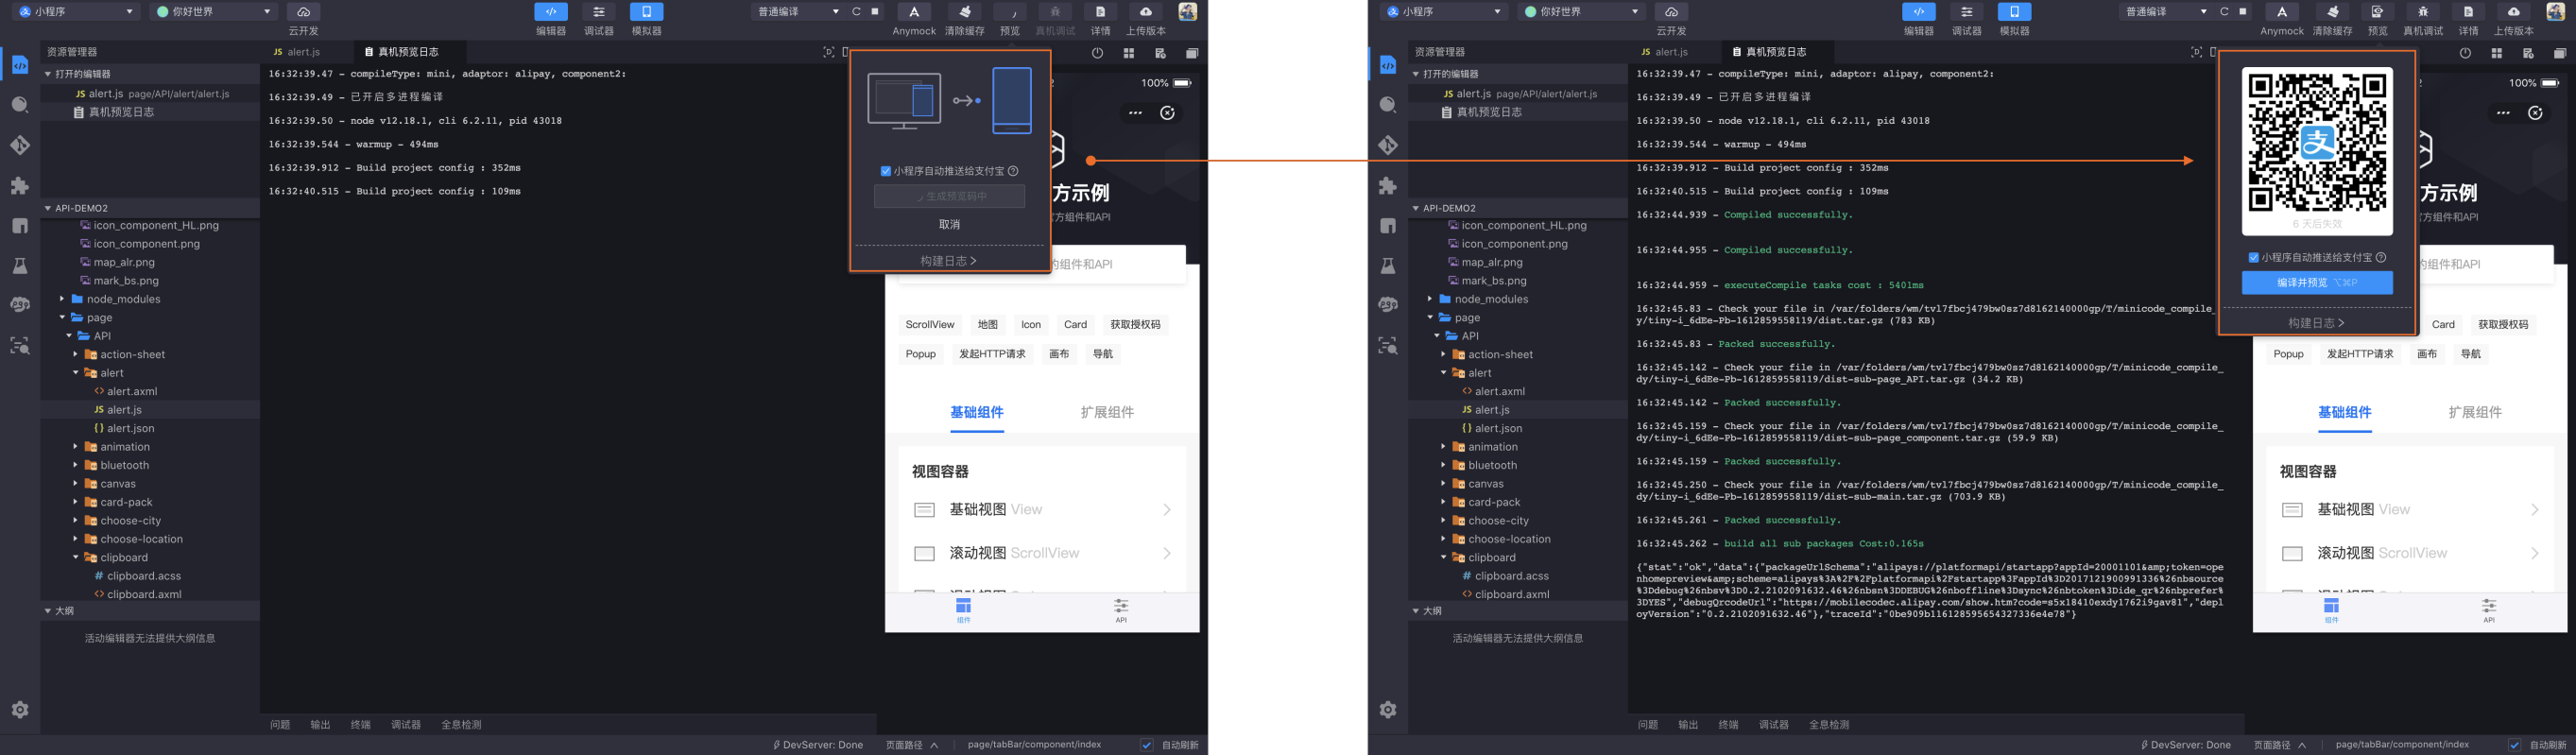Select clipboard.acss file in right window tree
This screenshot has width=2576, height=755.
click(1511, 576)
